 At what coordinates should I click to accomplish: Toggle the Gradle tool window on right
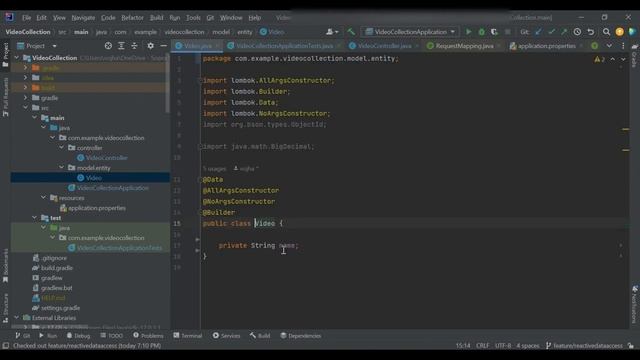pos(634,55)
